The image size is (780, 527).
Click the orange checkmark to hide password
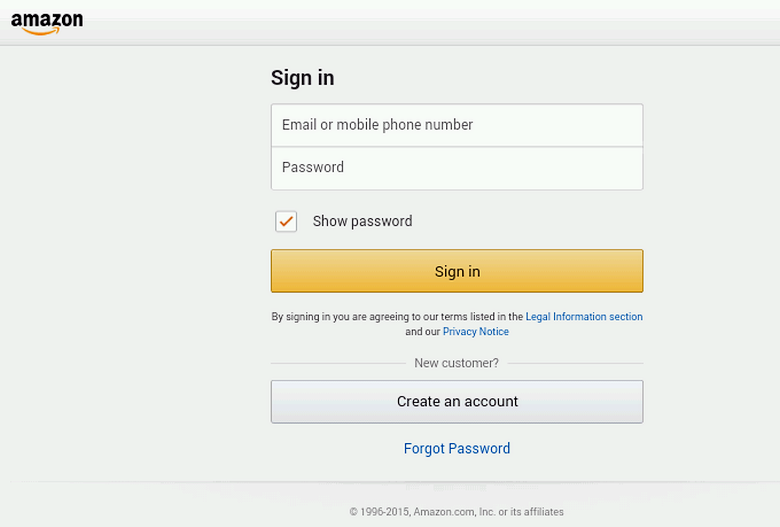click(287, 221)
